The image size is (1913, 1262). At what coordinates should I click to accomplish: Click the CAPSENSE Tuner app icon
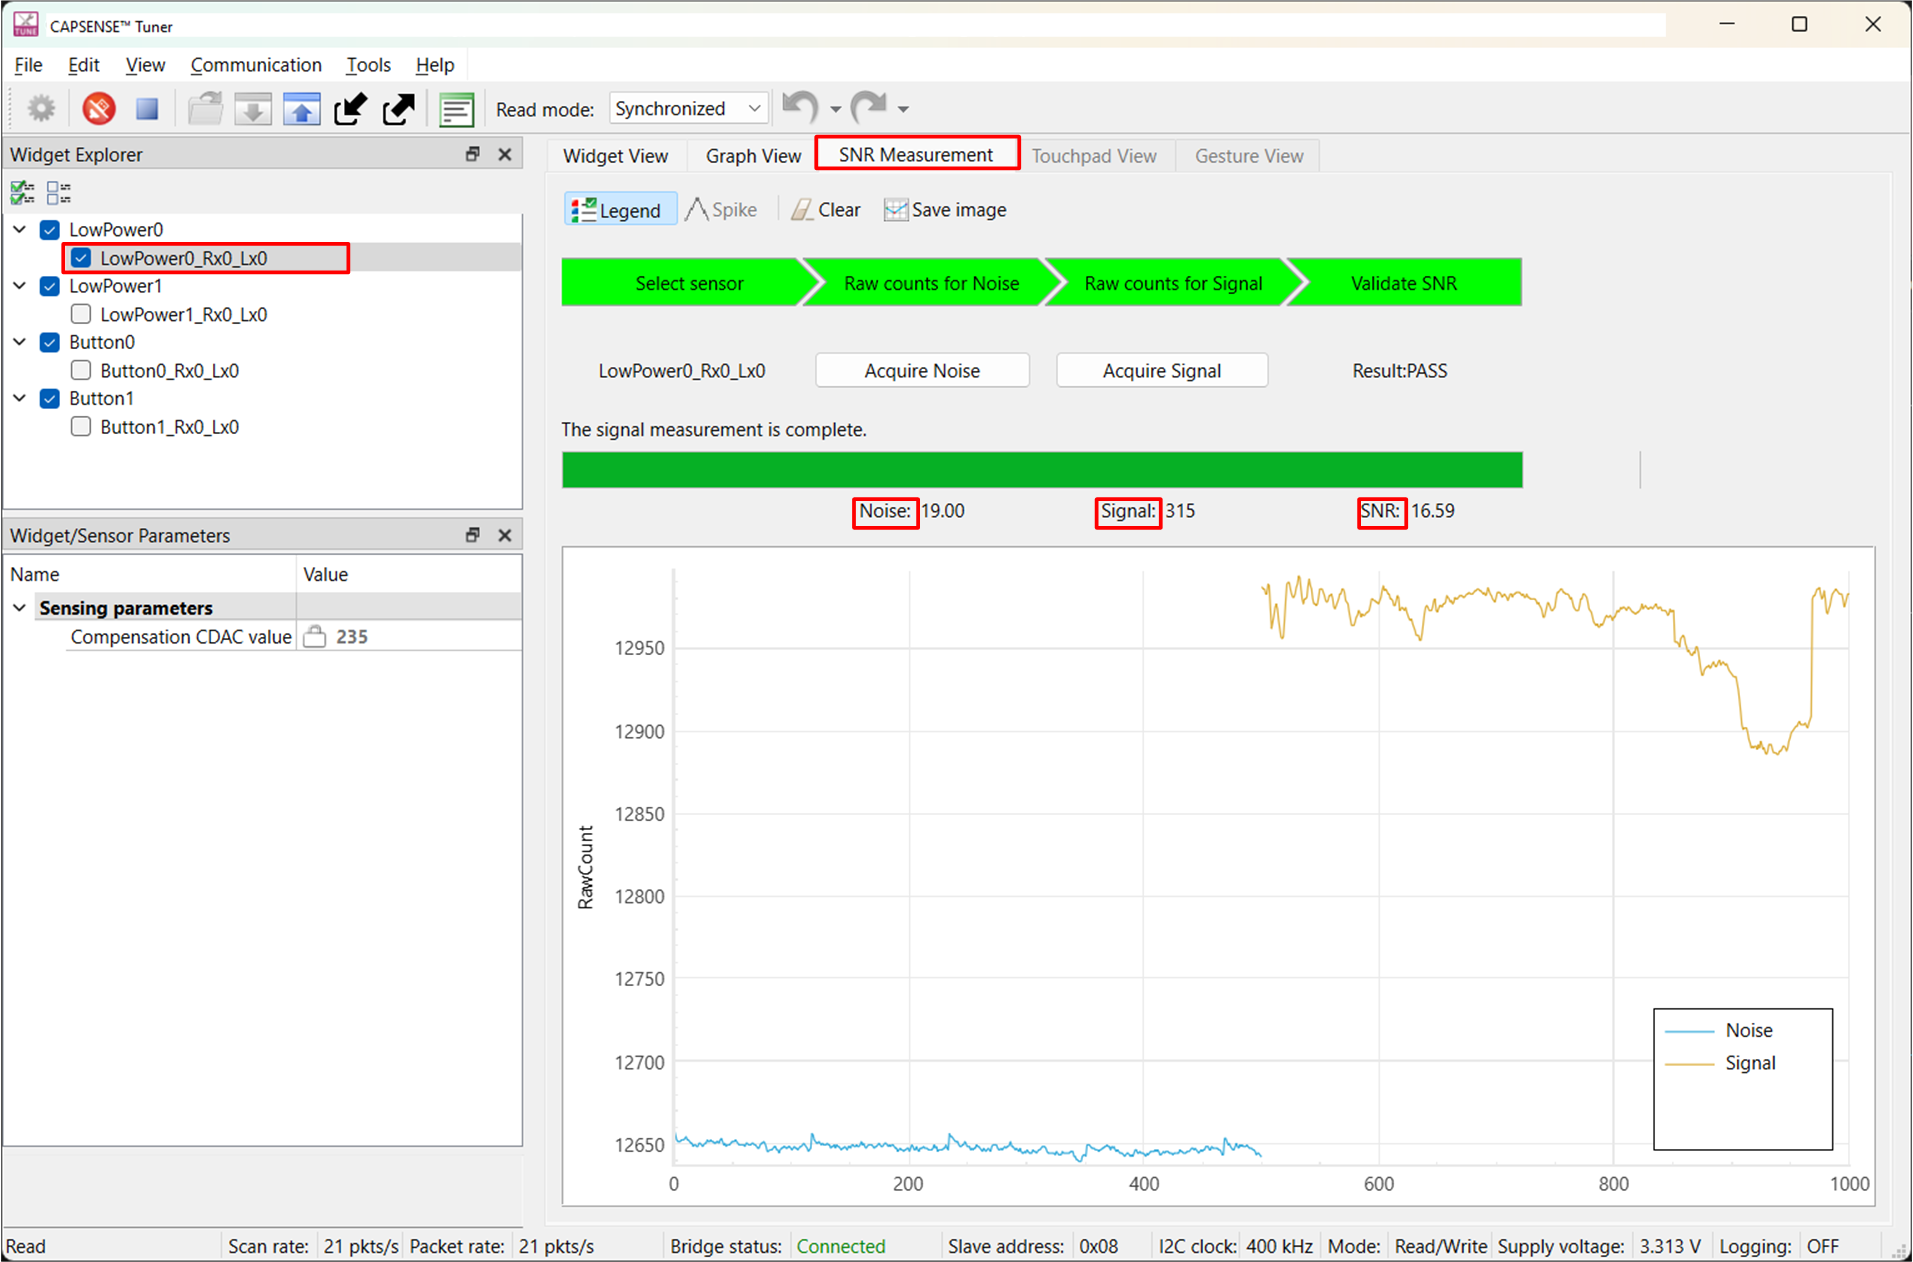[x=25, y=24]
